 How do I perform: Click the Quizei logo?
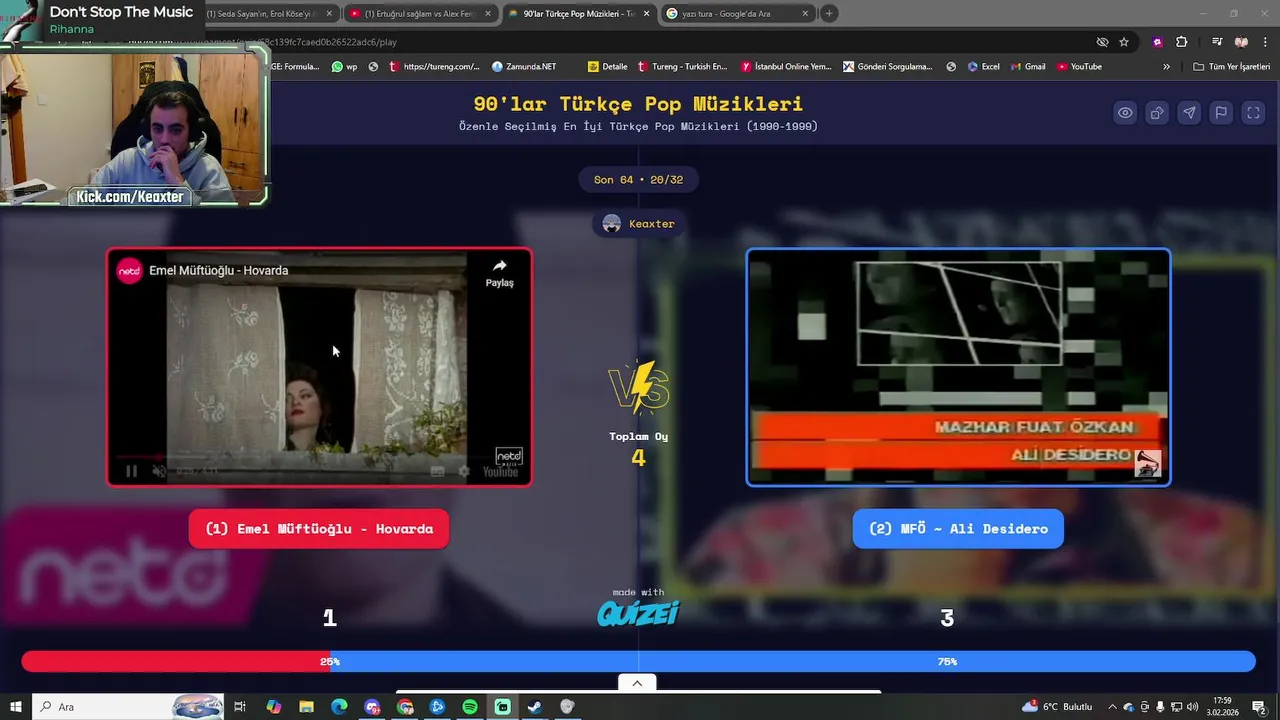pos(638,613)
